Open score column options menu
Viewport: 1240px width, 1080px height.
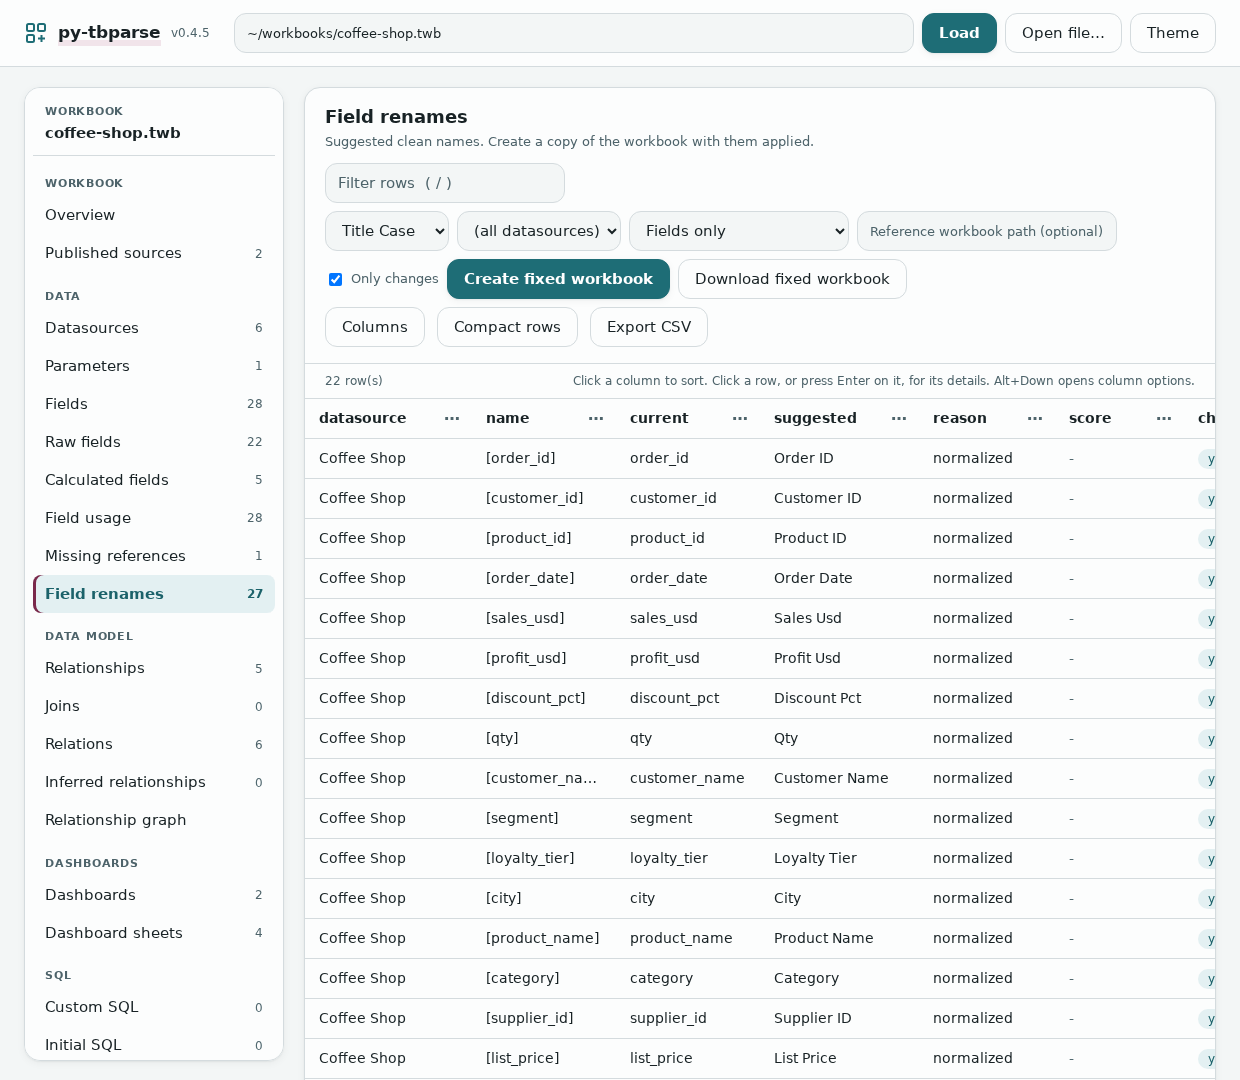point(1164,418)
